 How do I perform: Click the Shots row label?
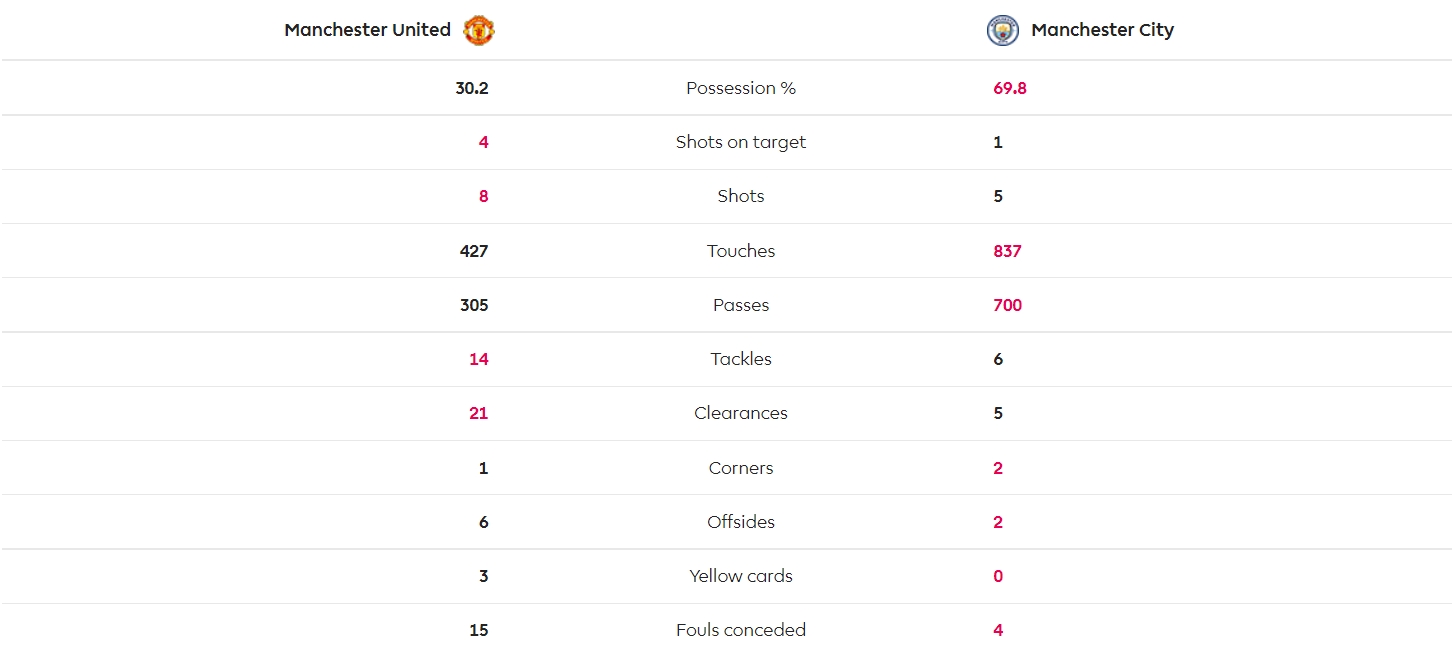(741, 196)
